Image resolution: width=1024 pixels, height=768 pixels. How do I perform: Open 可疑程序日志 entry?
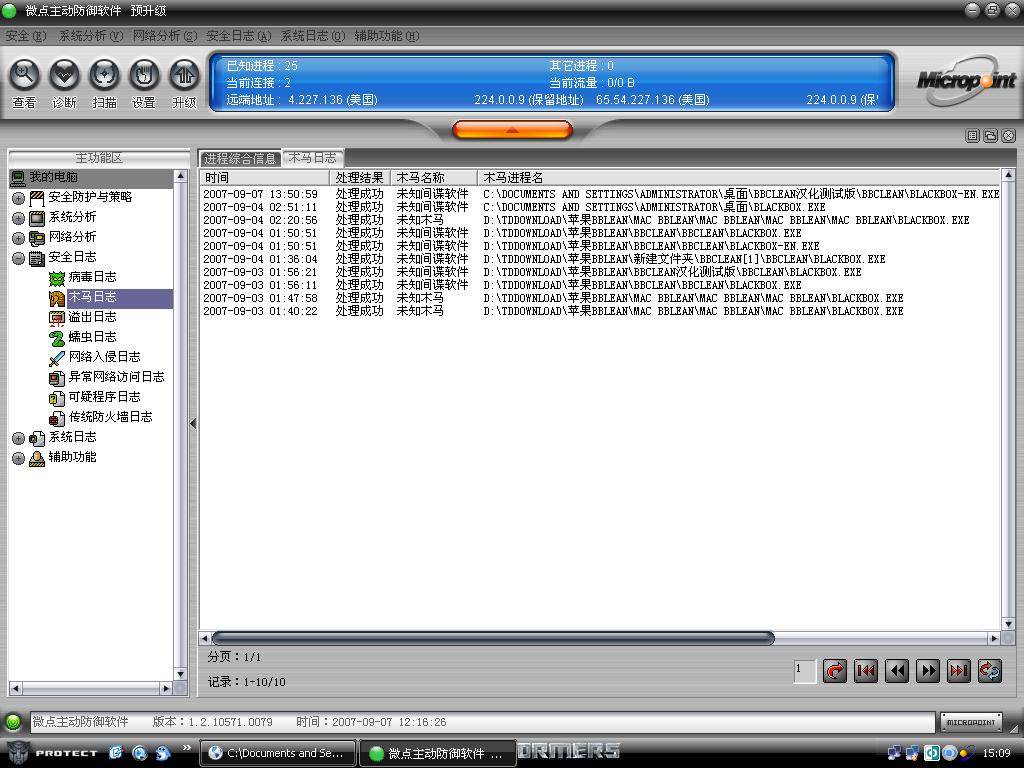pos(104,397)
